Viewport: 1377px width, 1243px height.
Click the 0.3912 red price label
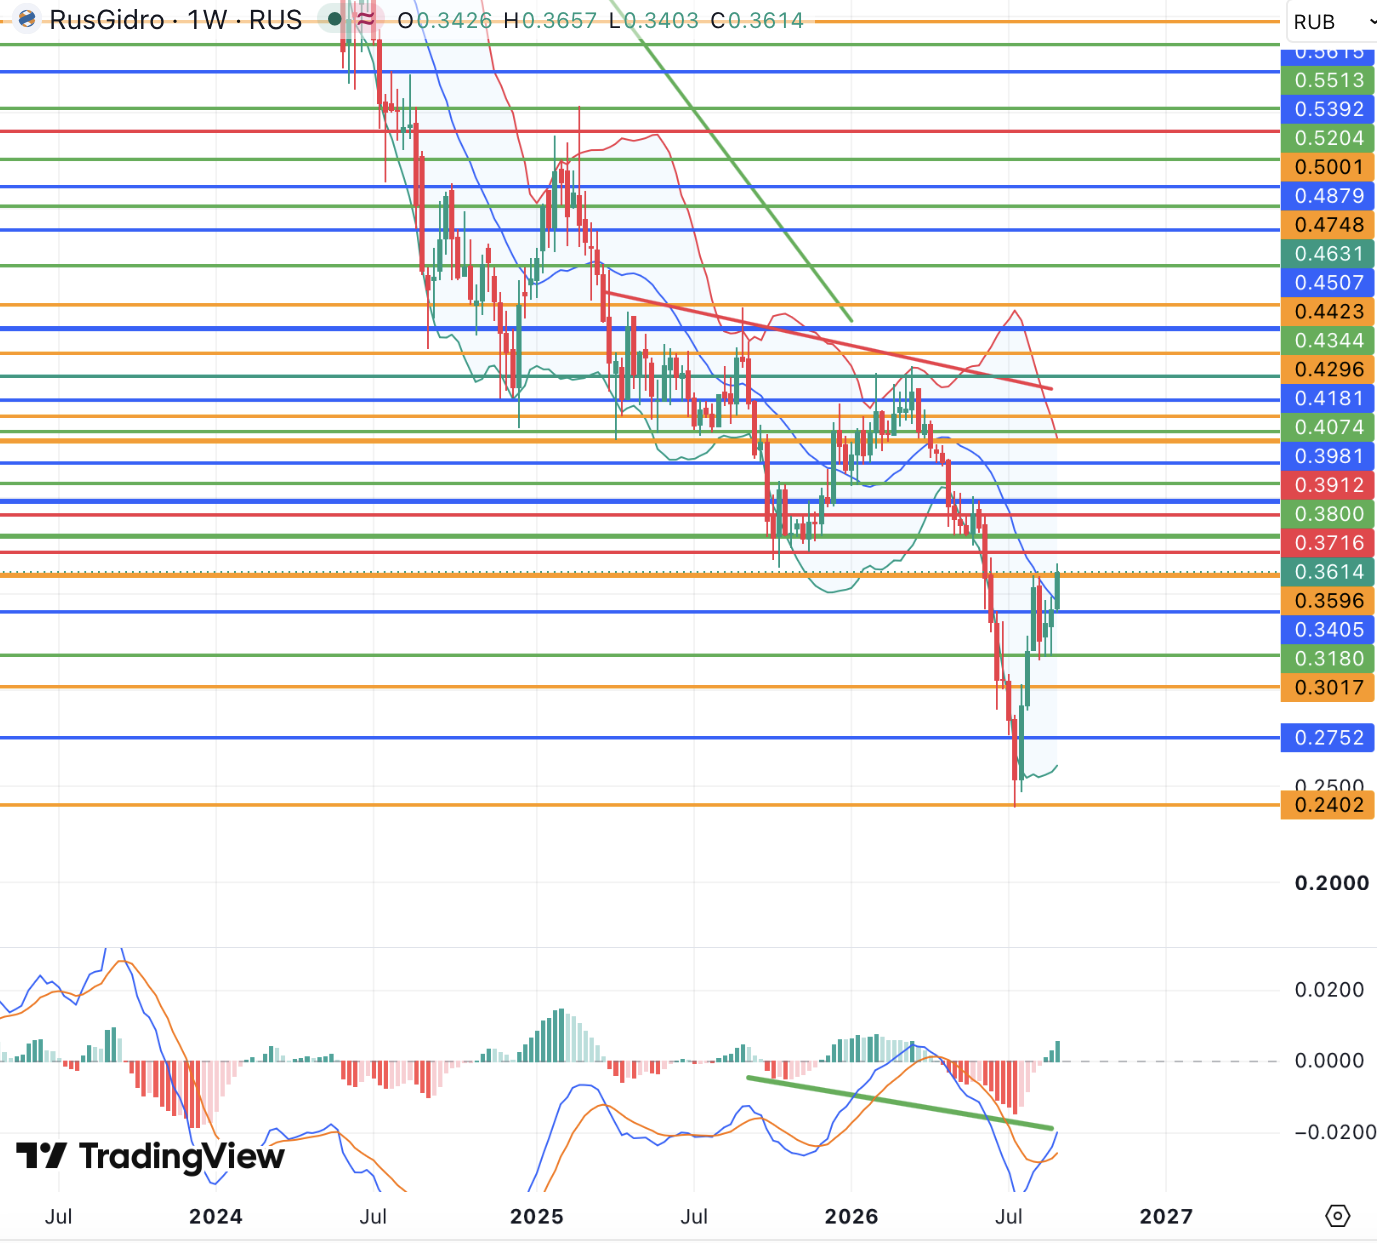1329,486
